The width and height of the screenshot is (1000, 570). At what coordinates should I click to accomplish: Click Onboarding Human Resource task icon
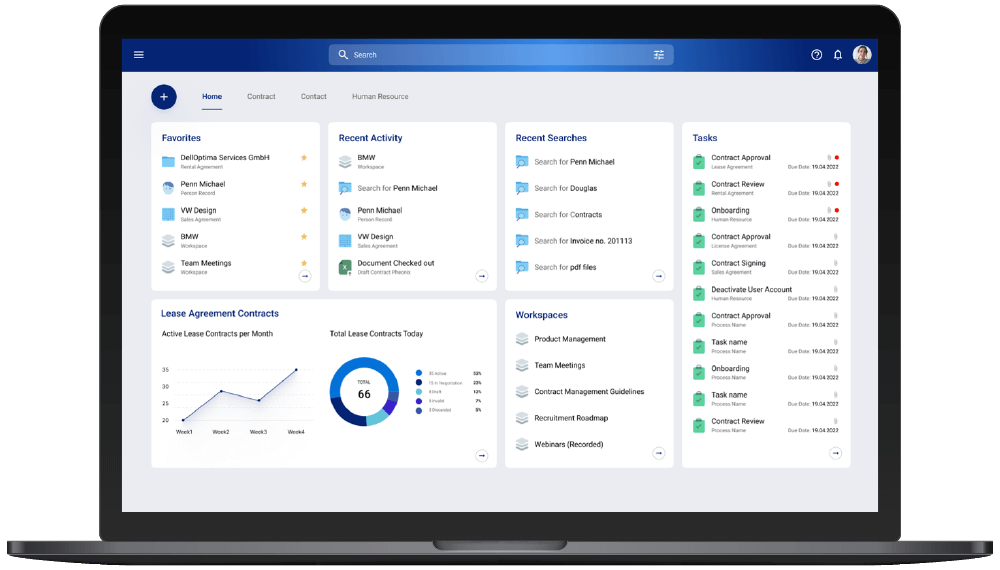click(x=699, y=214)
